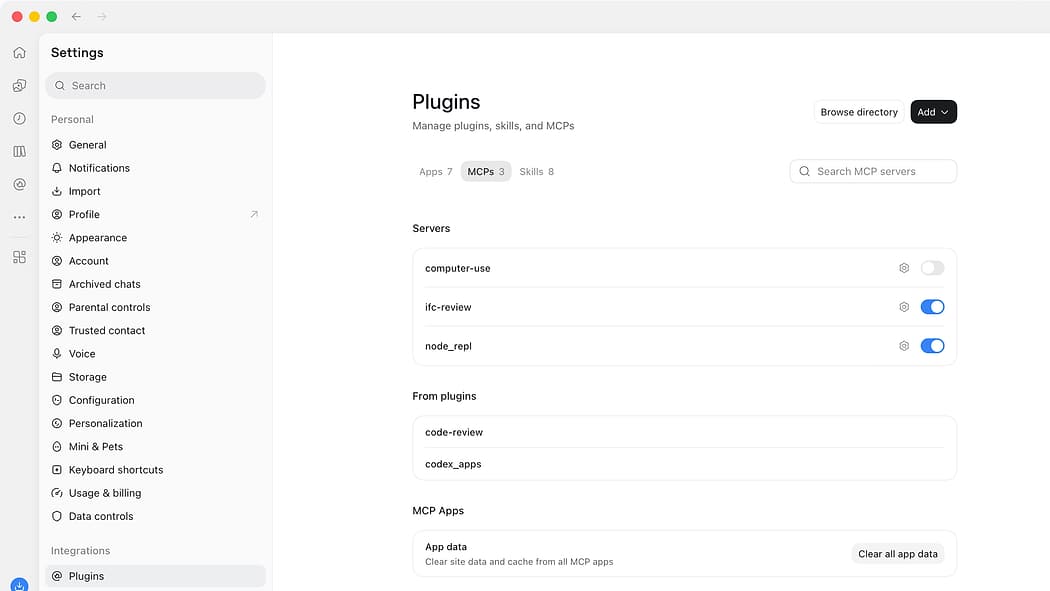Click the blue download icon at bottom left
This screenshot has height=591, width=1050.
(19, 585)
